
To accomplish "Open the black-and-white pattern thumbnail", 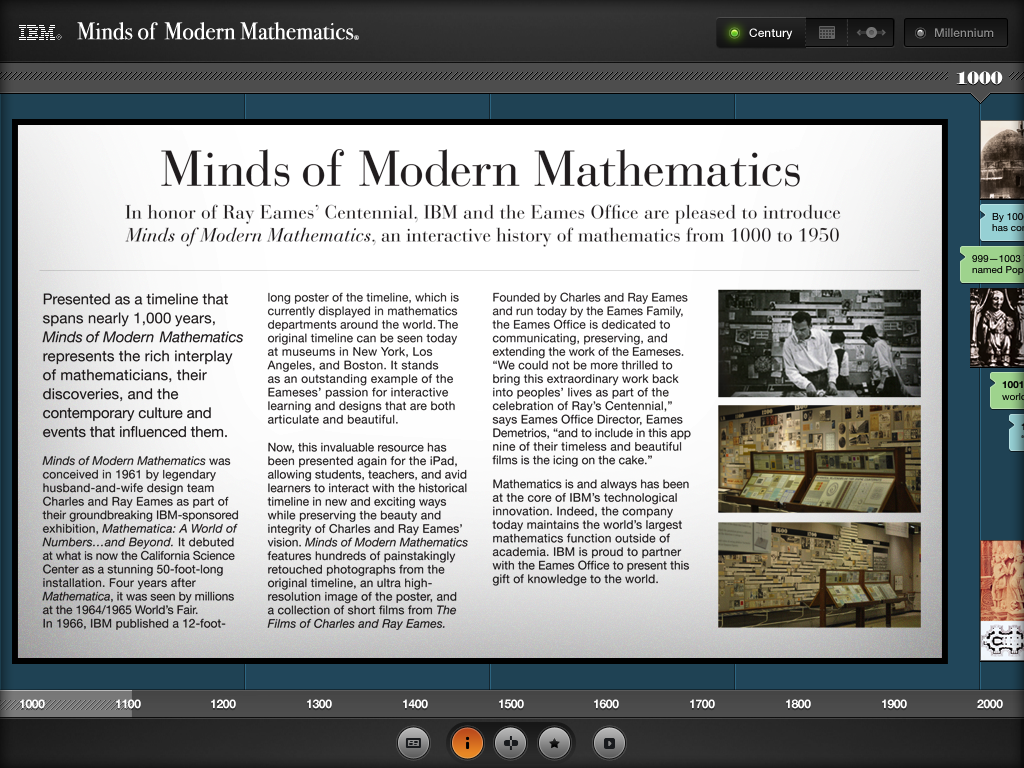I will pyautogui.click(x=1002, y=641).
